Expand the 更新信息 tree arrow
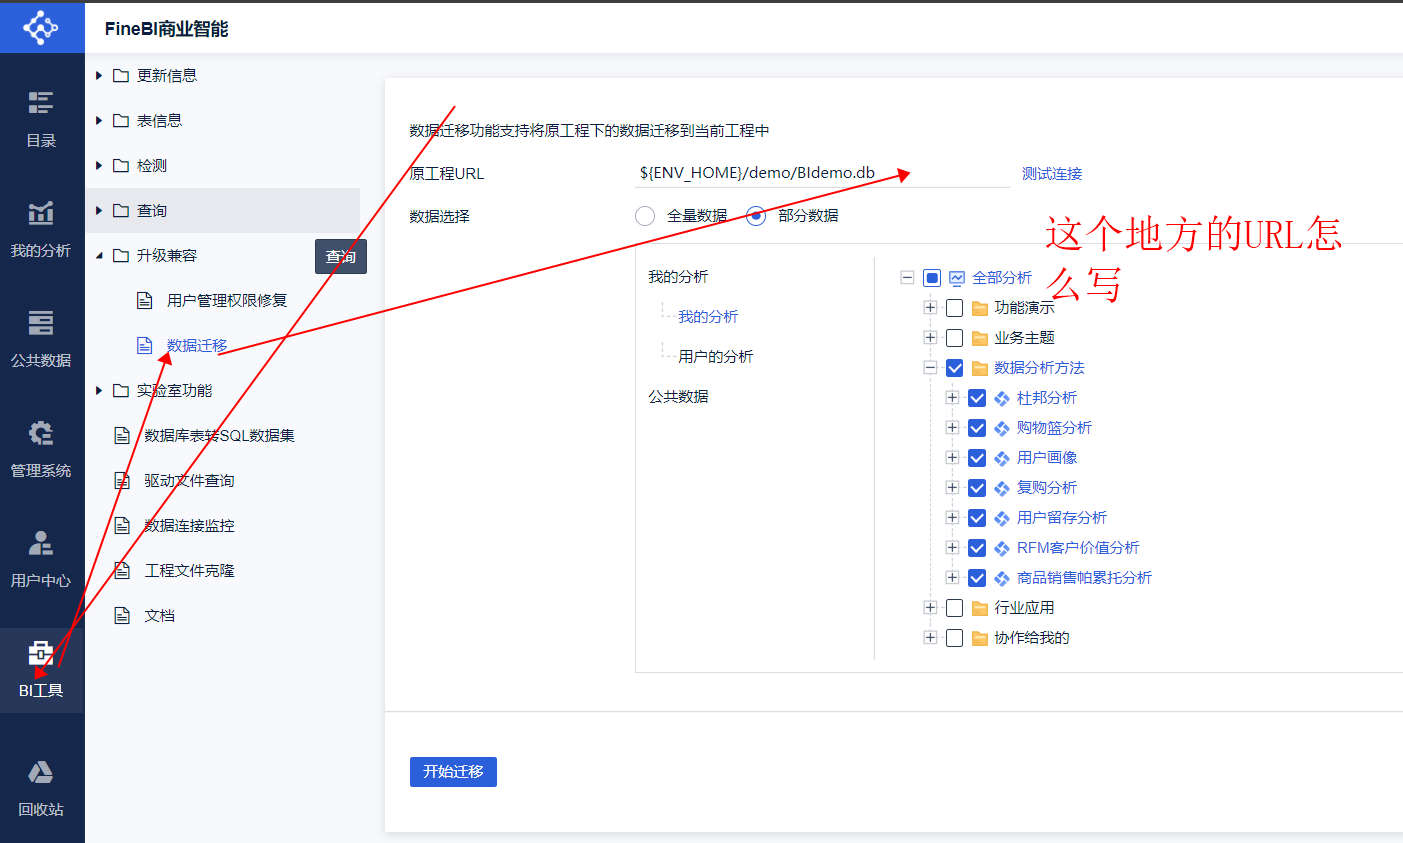Screen dimensions: 1403x843 click(x=99, y=76)
